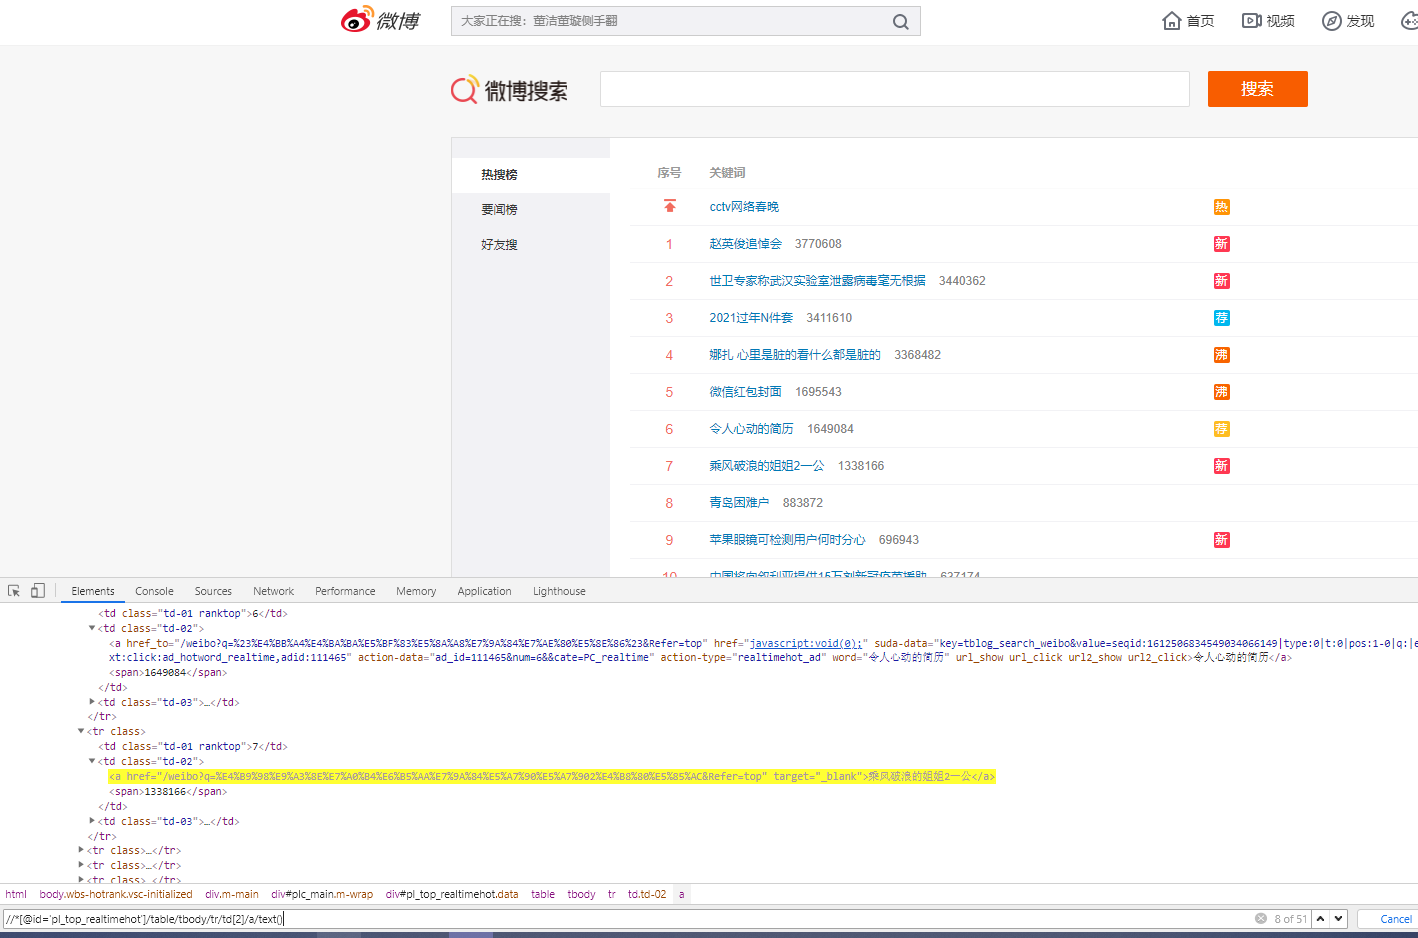Screen dimensions: 1418x938
Task: Click the Weibo logo at top
Action: [380, 20]
